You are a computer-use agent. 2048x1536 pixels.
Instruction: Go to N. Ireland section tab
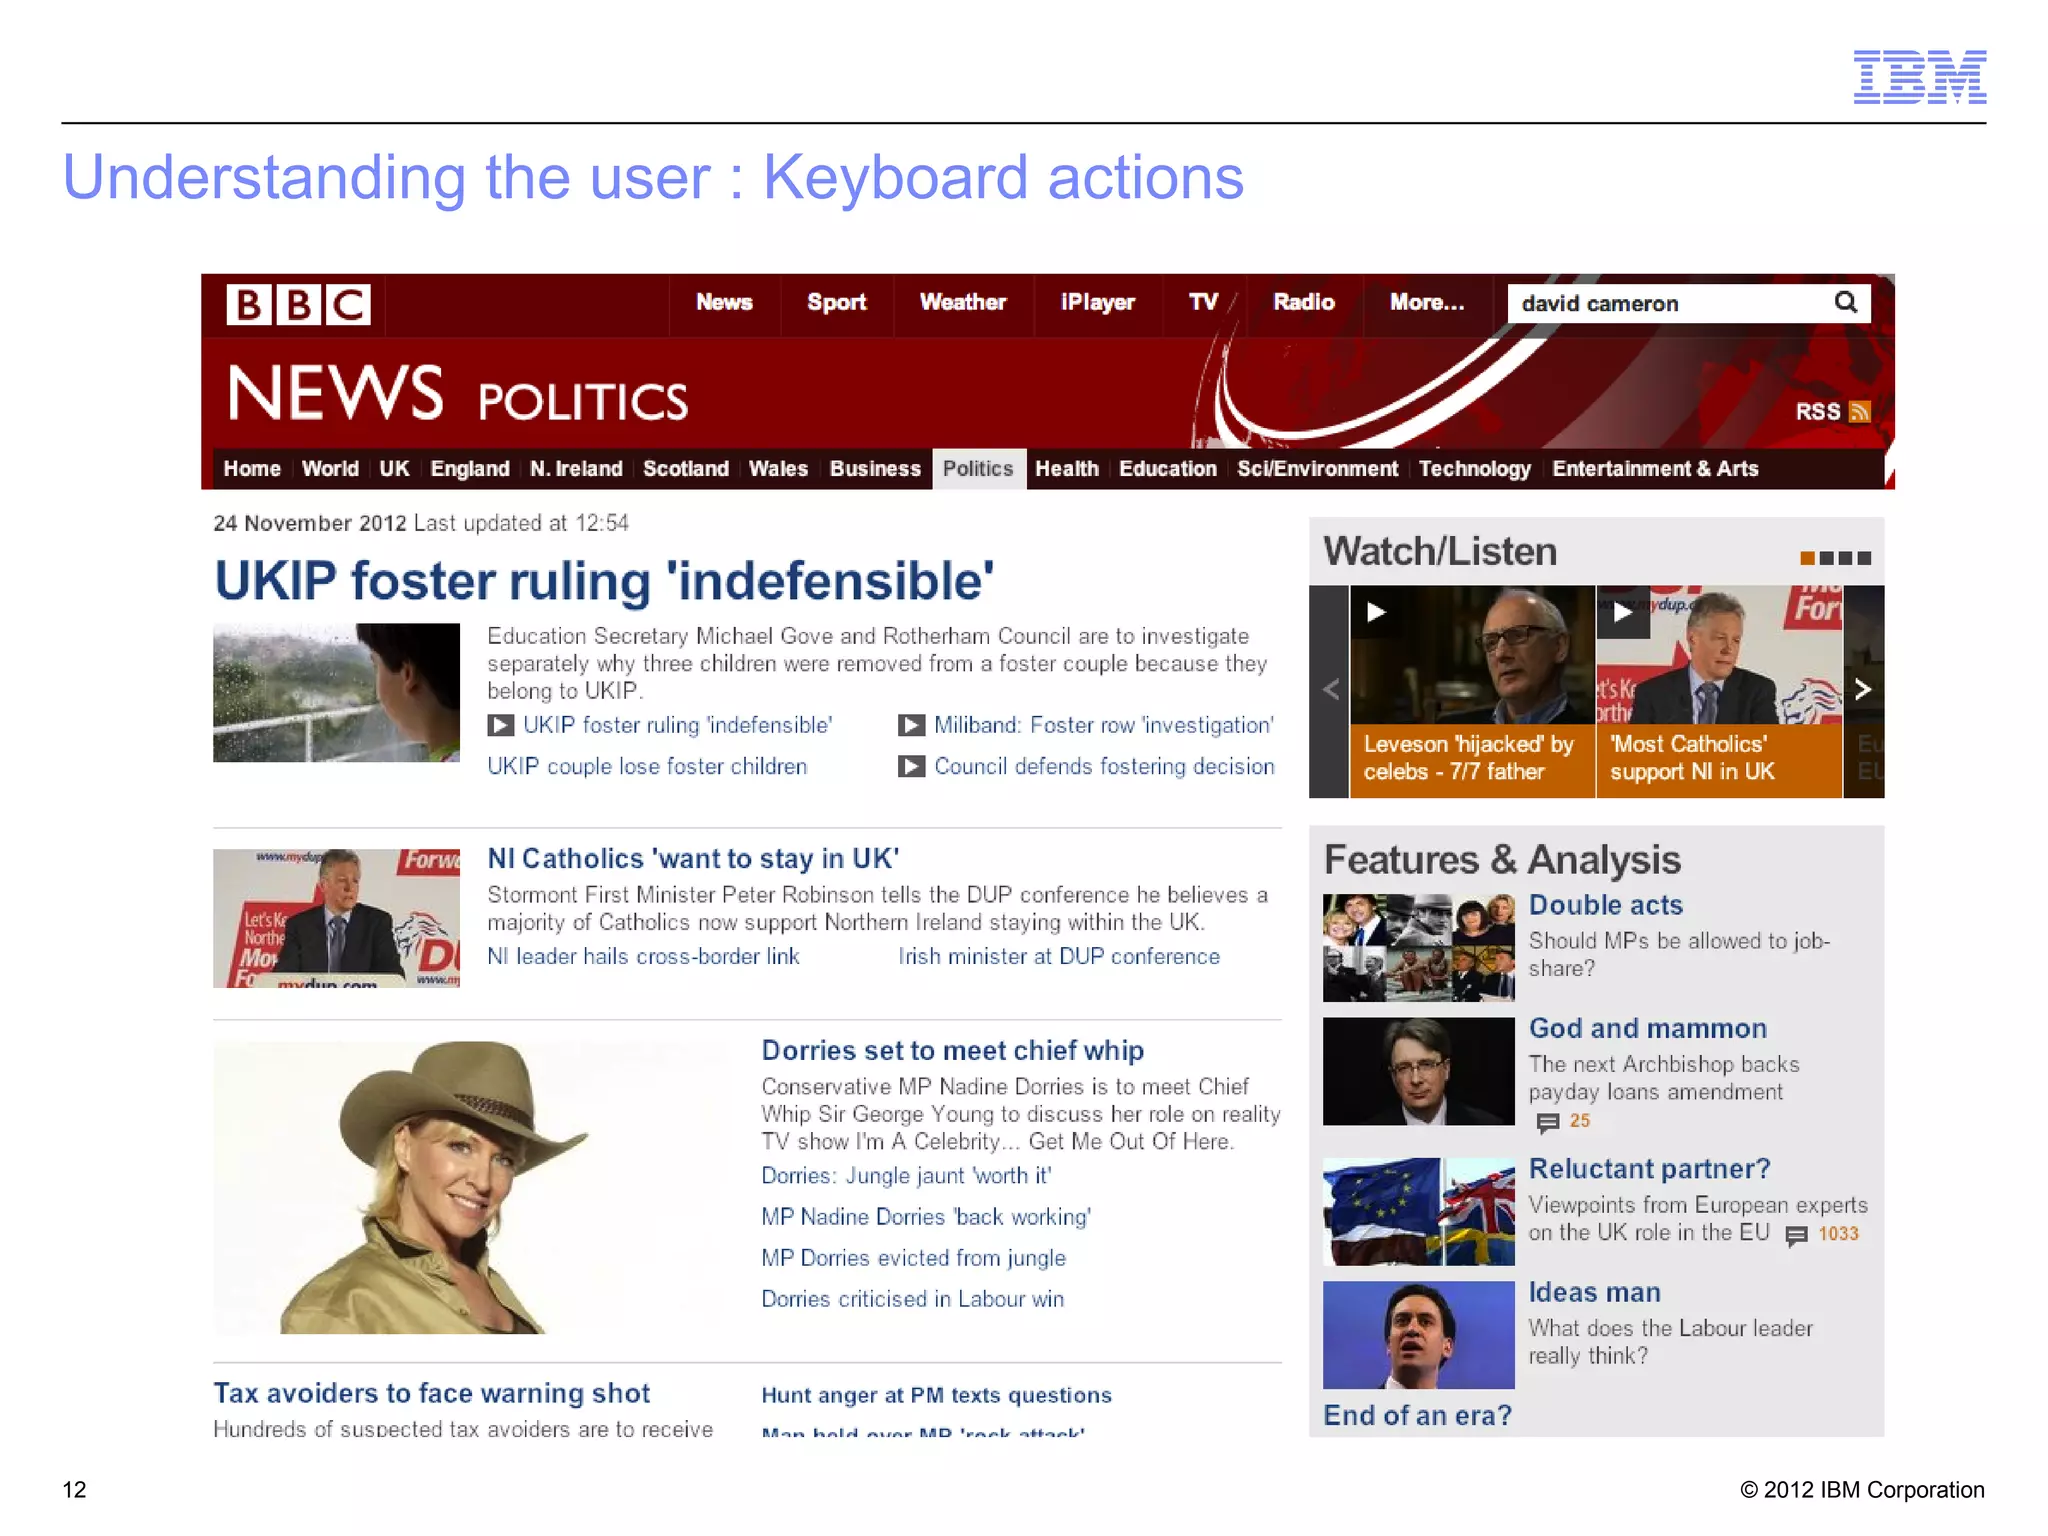click(x=576, y=469)
